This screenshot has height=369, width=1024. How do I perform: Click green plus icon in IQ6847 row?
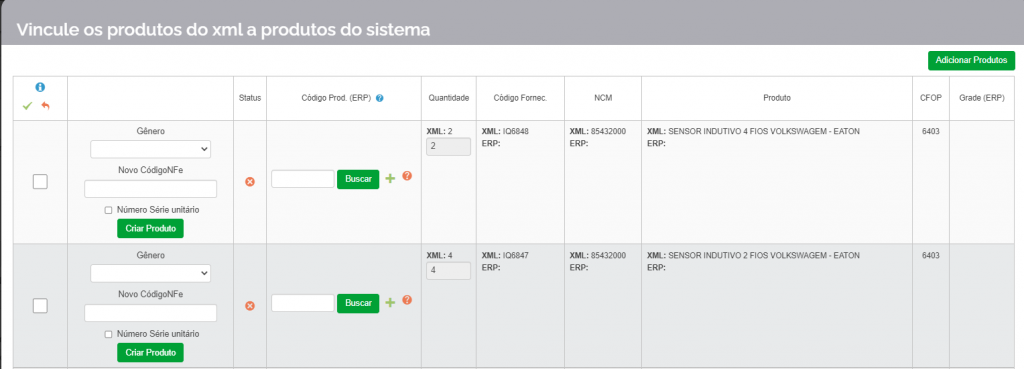[390, 302]
